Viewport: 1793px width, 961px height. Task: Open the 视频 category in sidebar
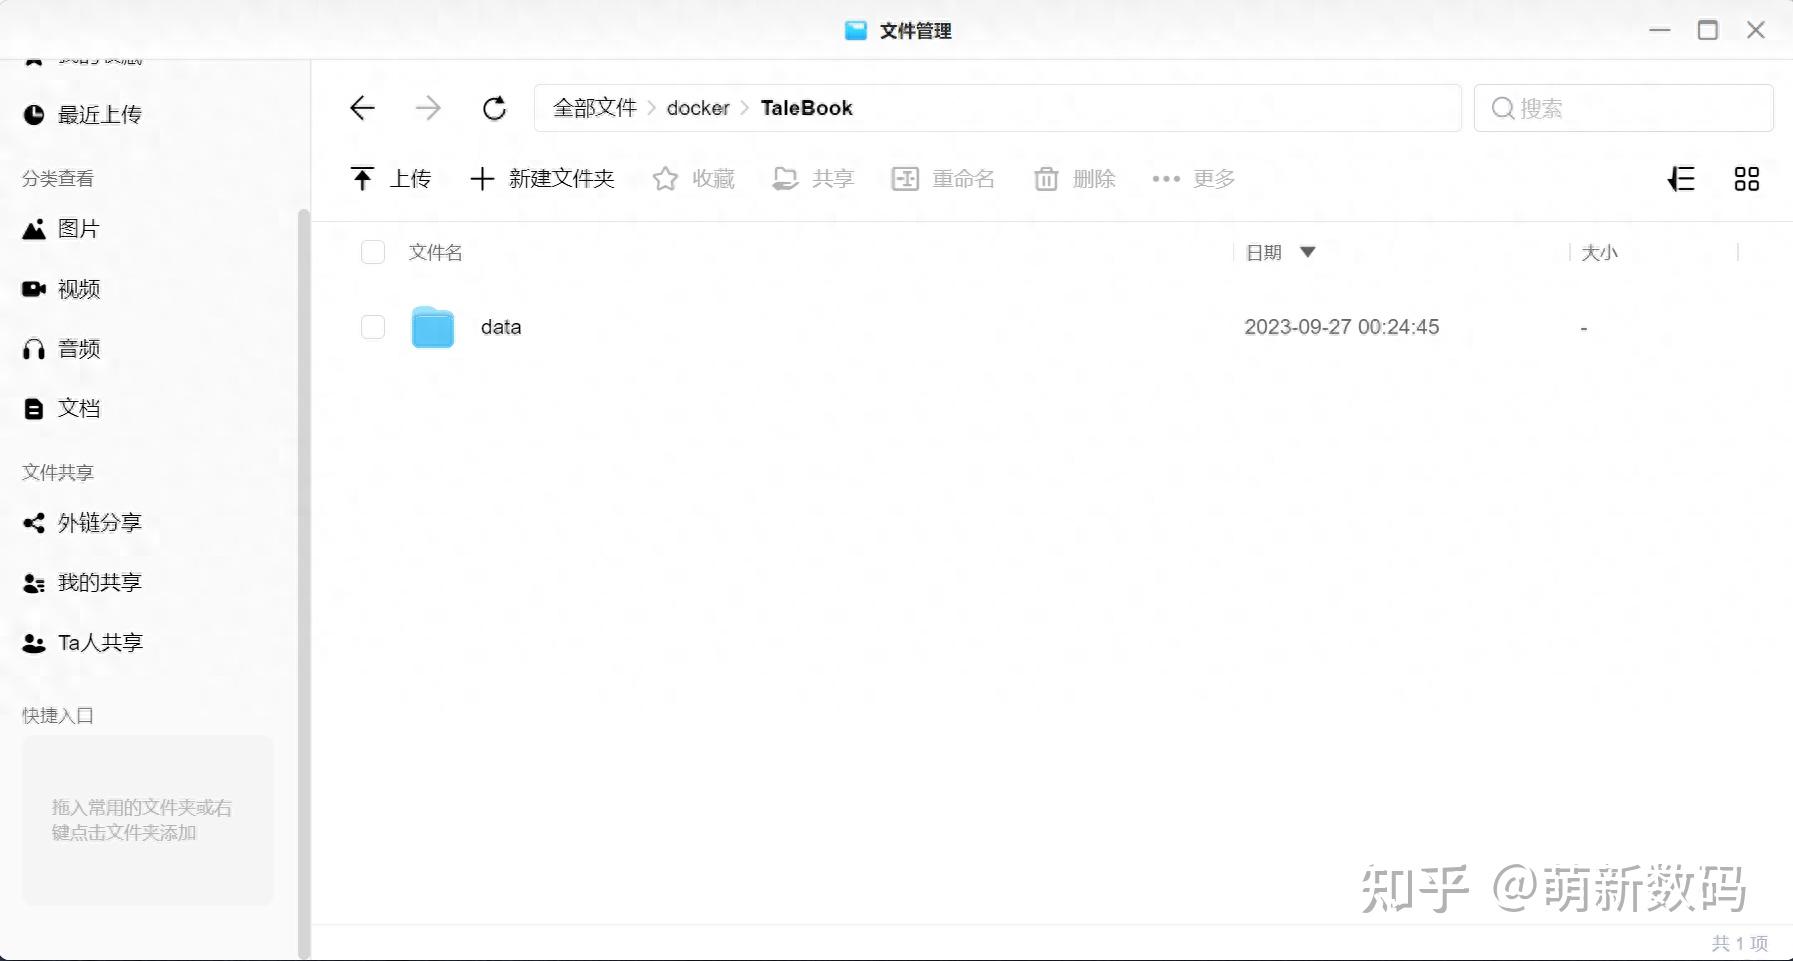[77, 289]
